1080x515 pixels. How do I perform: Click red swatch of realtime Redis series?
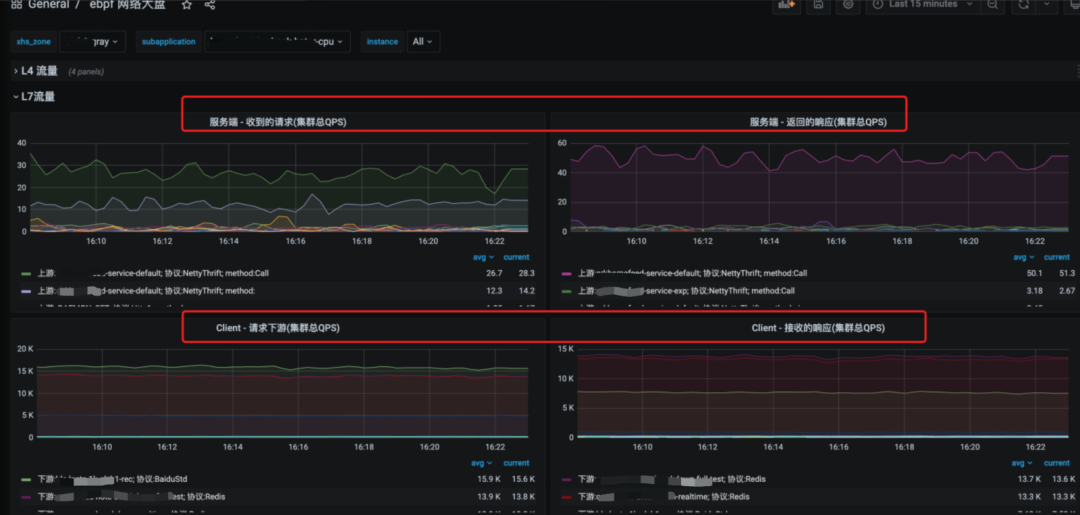pos(567,496)
